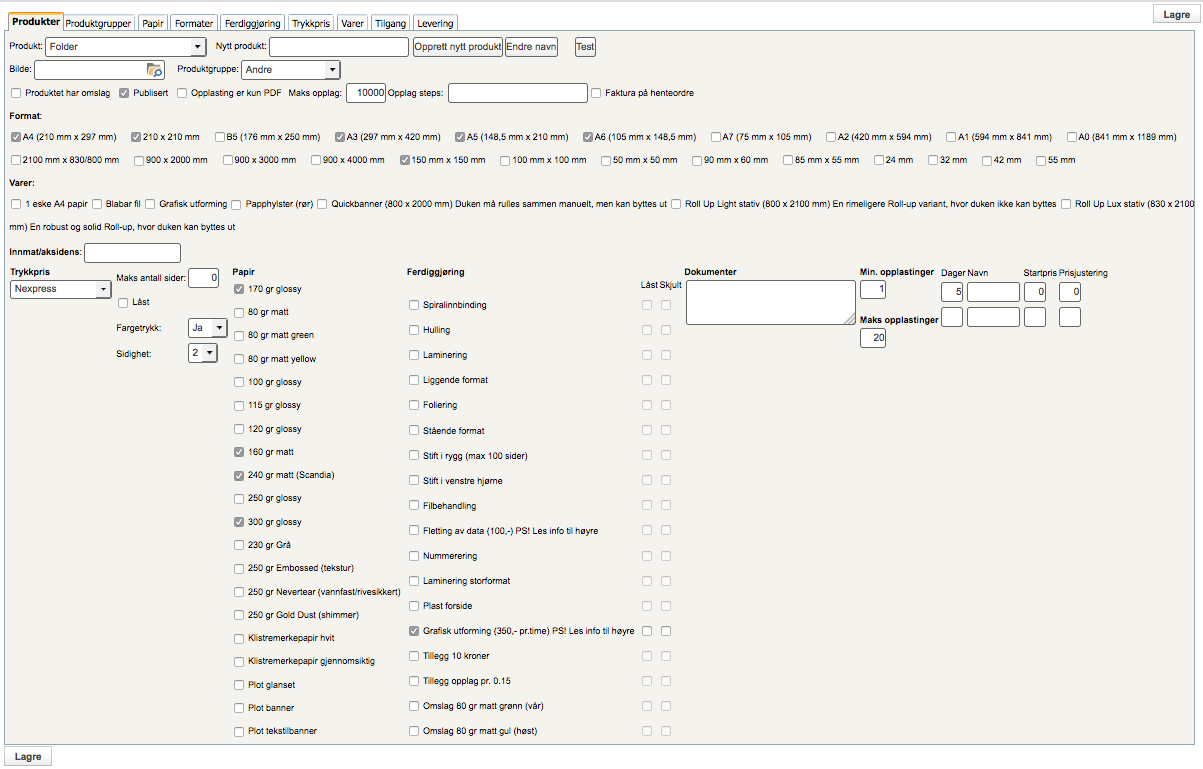Screen dimensions: 1203x769
Task: Uncheck the 170 gr glossy paper
Action: [238, 289]
